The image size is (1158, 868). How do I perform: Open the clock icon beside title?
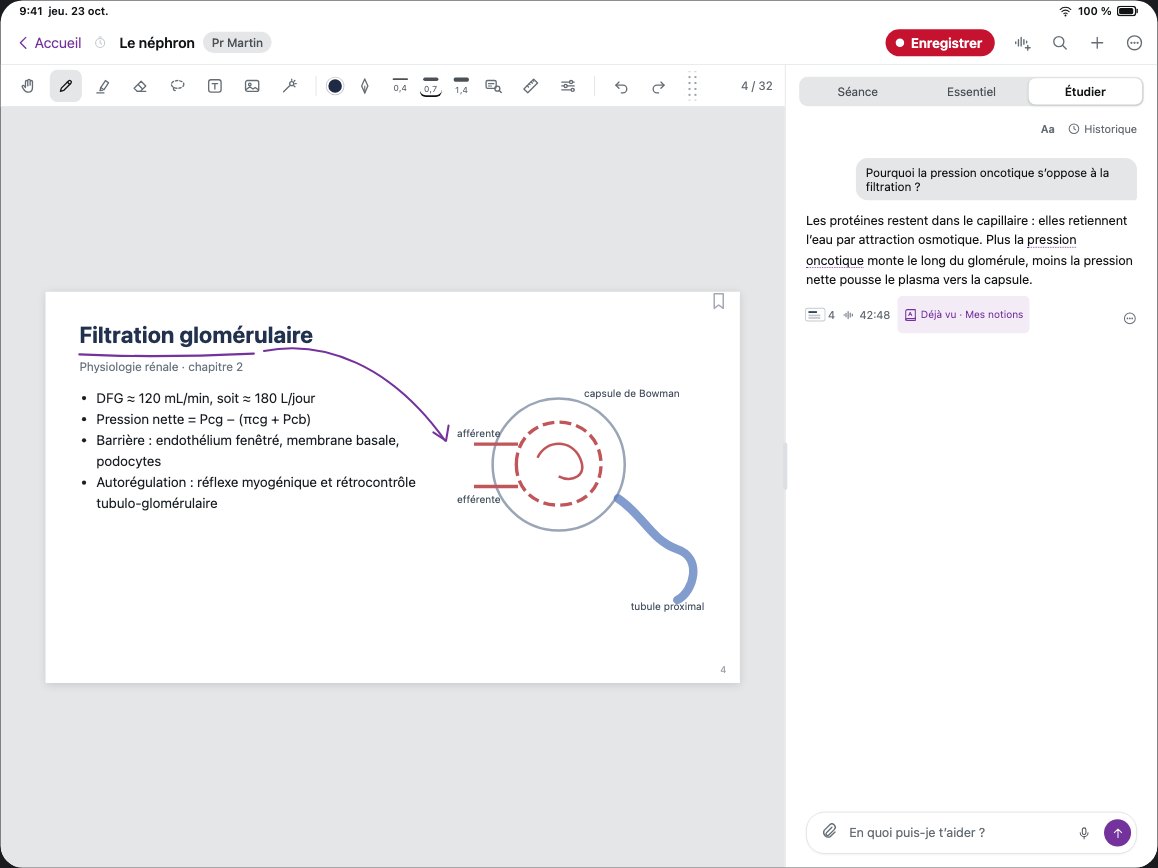click(100, 43)
